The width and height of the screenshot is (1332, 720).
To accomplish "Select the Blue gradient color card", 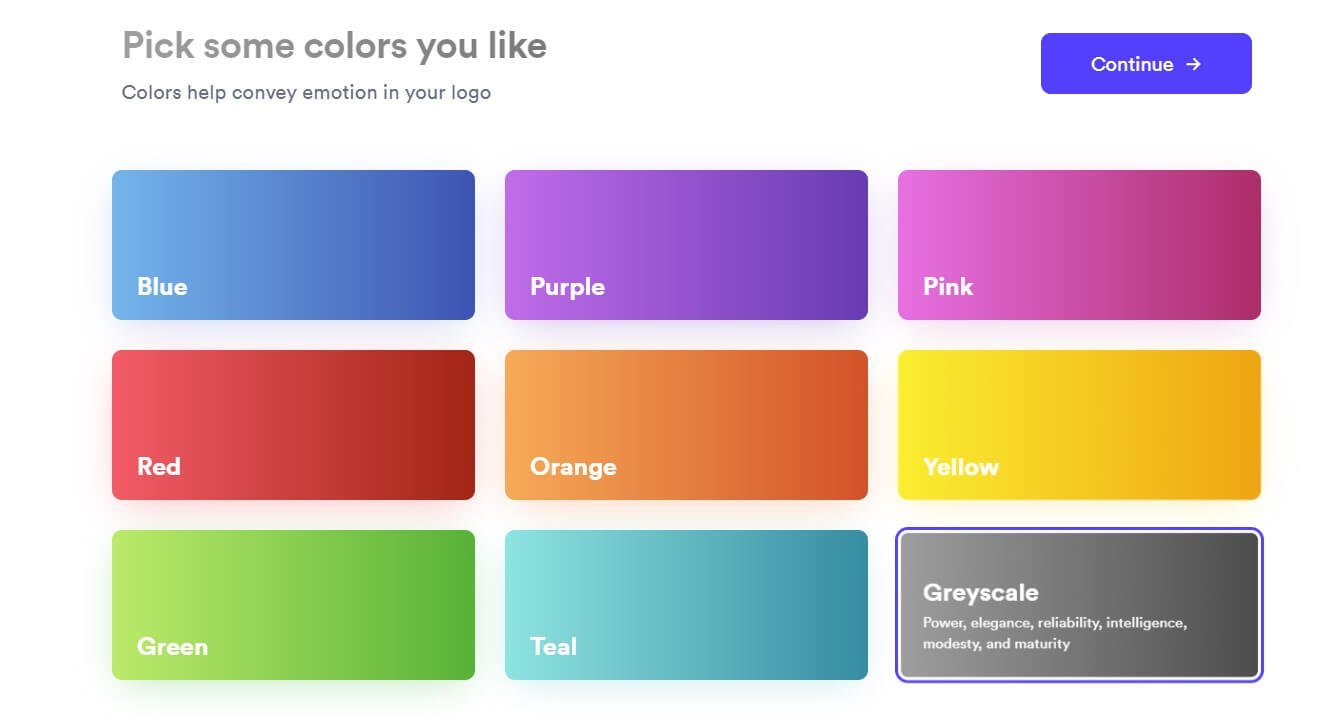I will [x=293, y=245].
